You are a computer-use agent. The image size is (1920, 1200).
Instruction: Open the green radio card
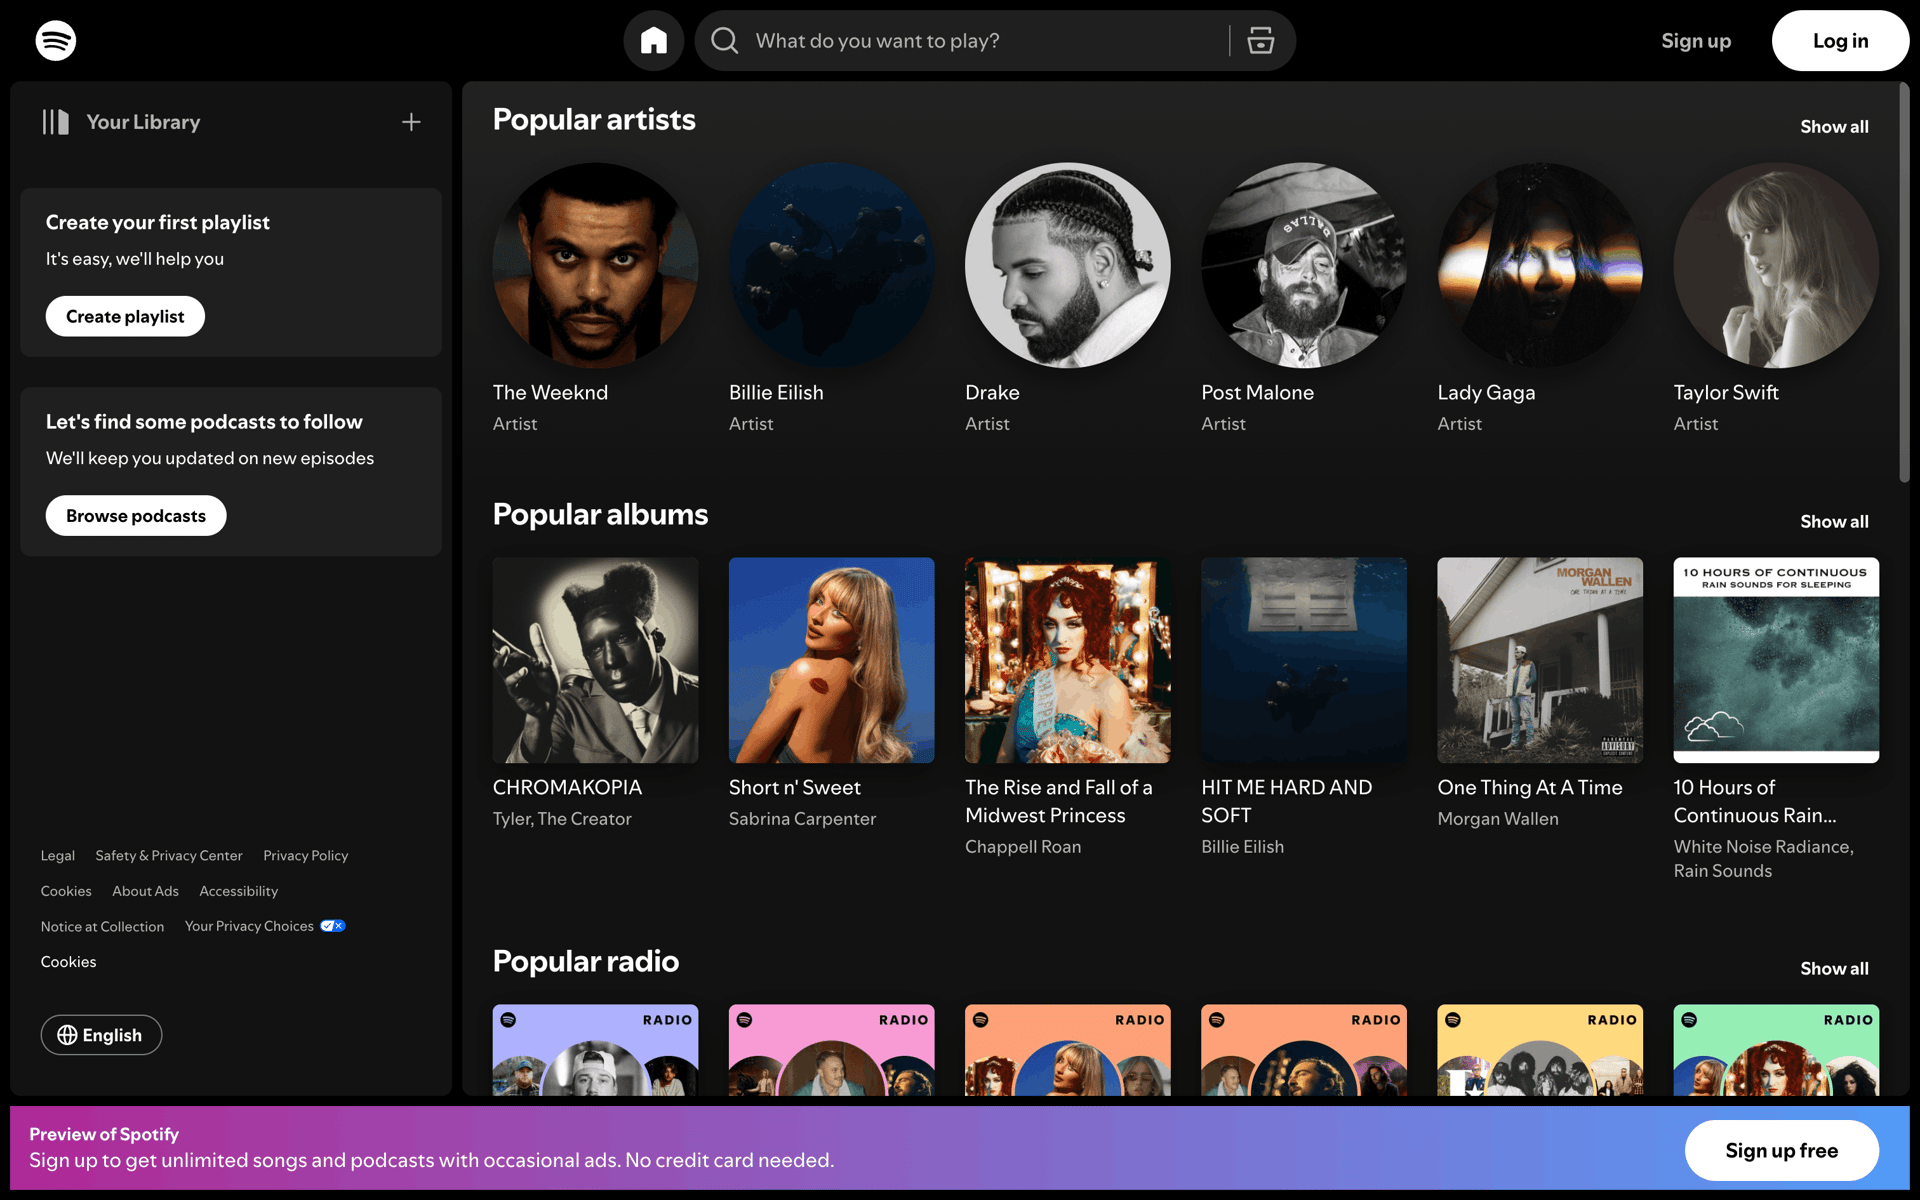[x=1776, y=1050]
